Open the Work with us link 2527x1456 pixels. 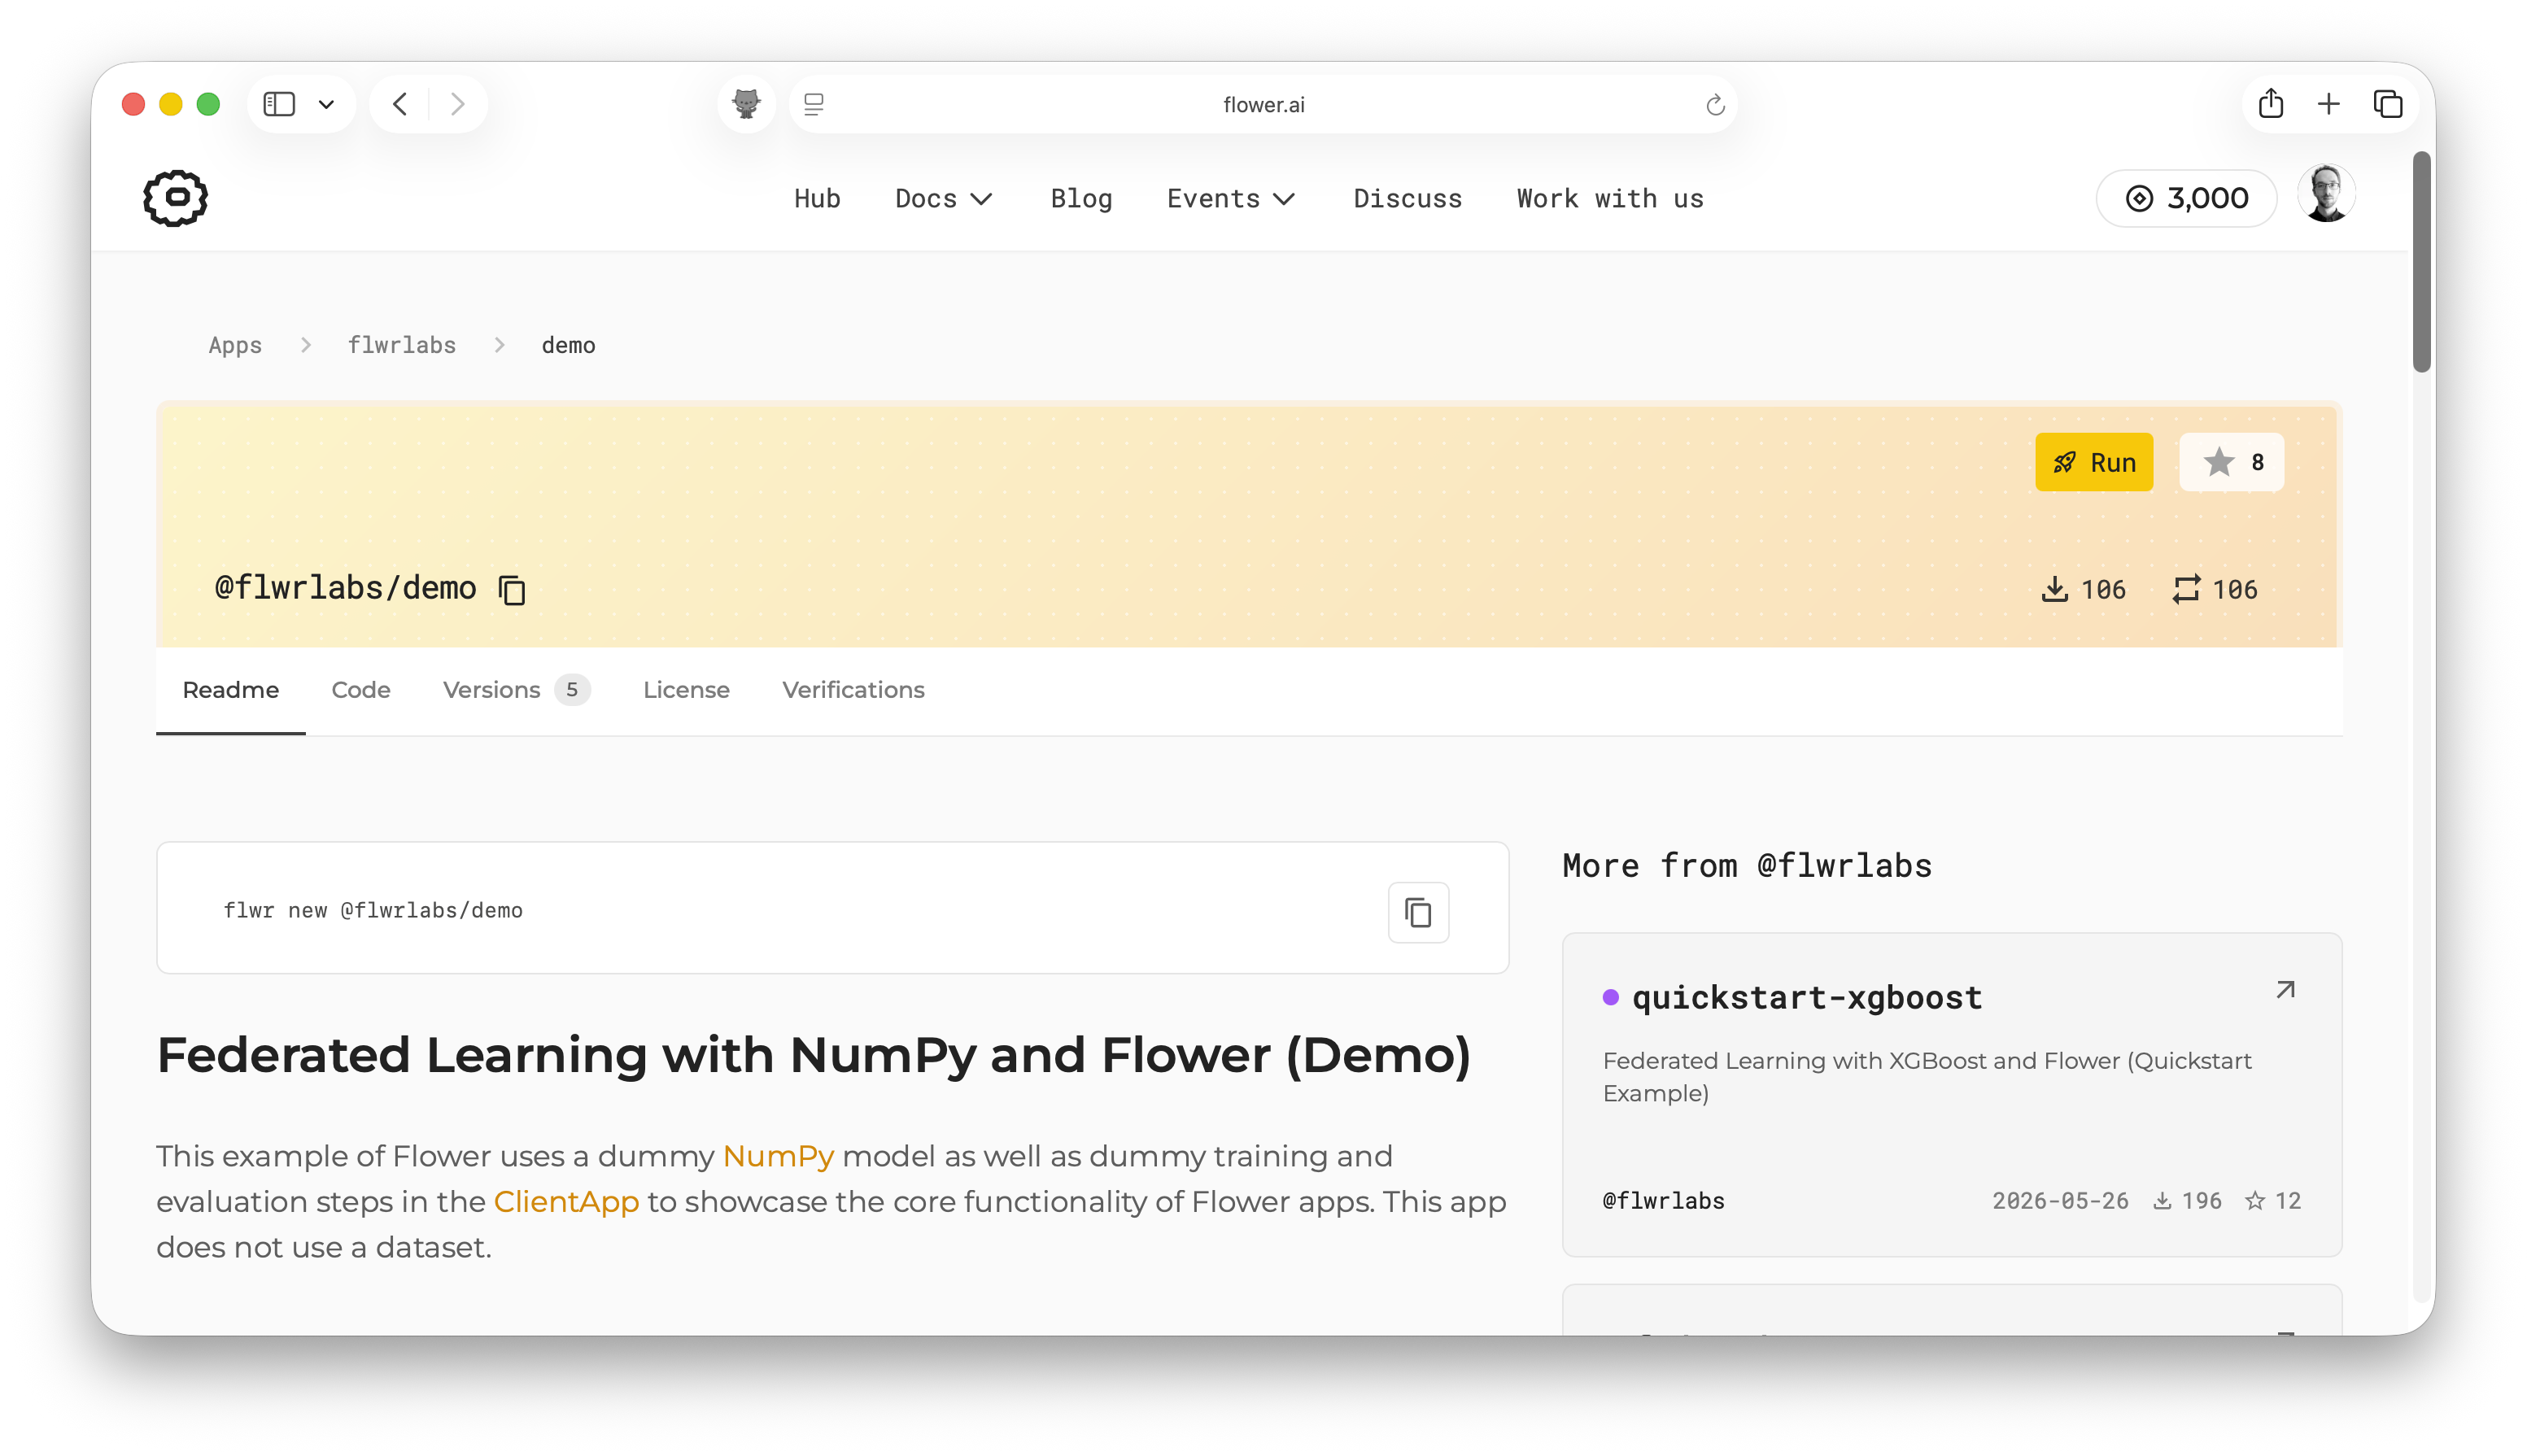1610,198
